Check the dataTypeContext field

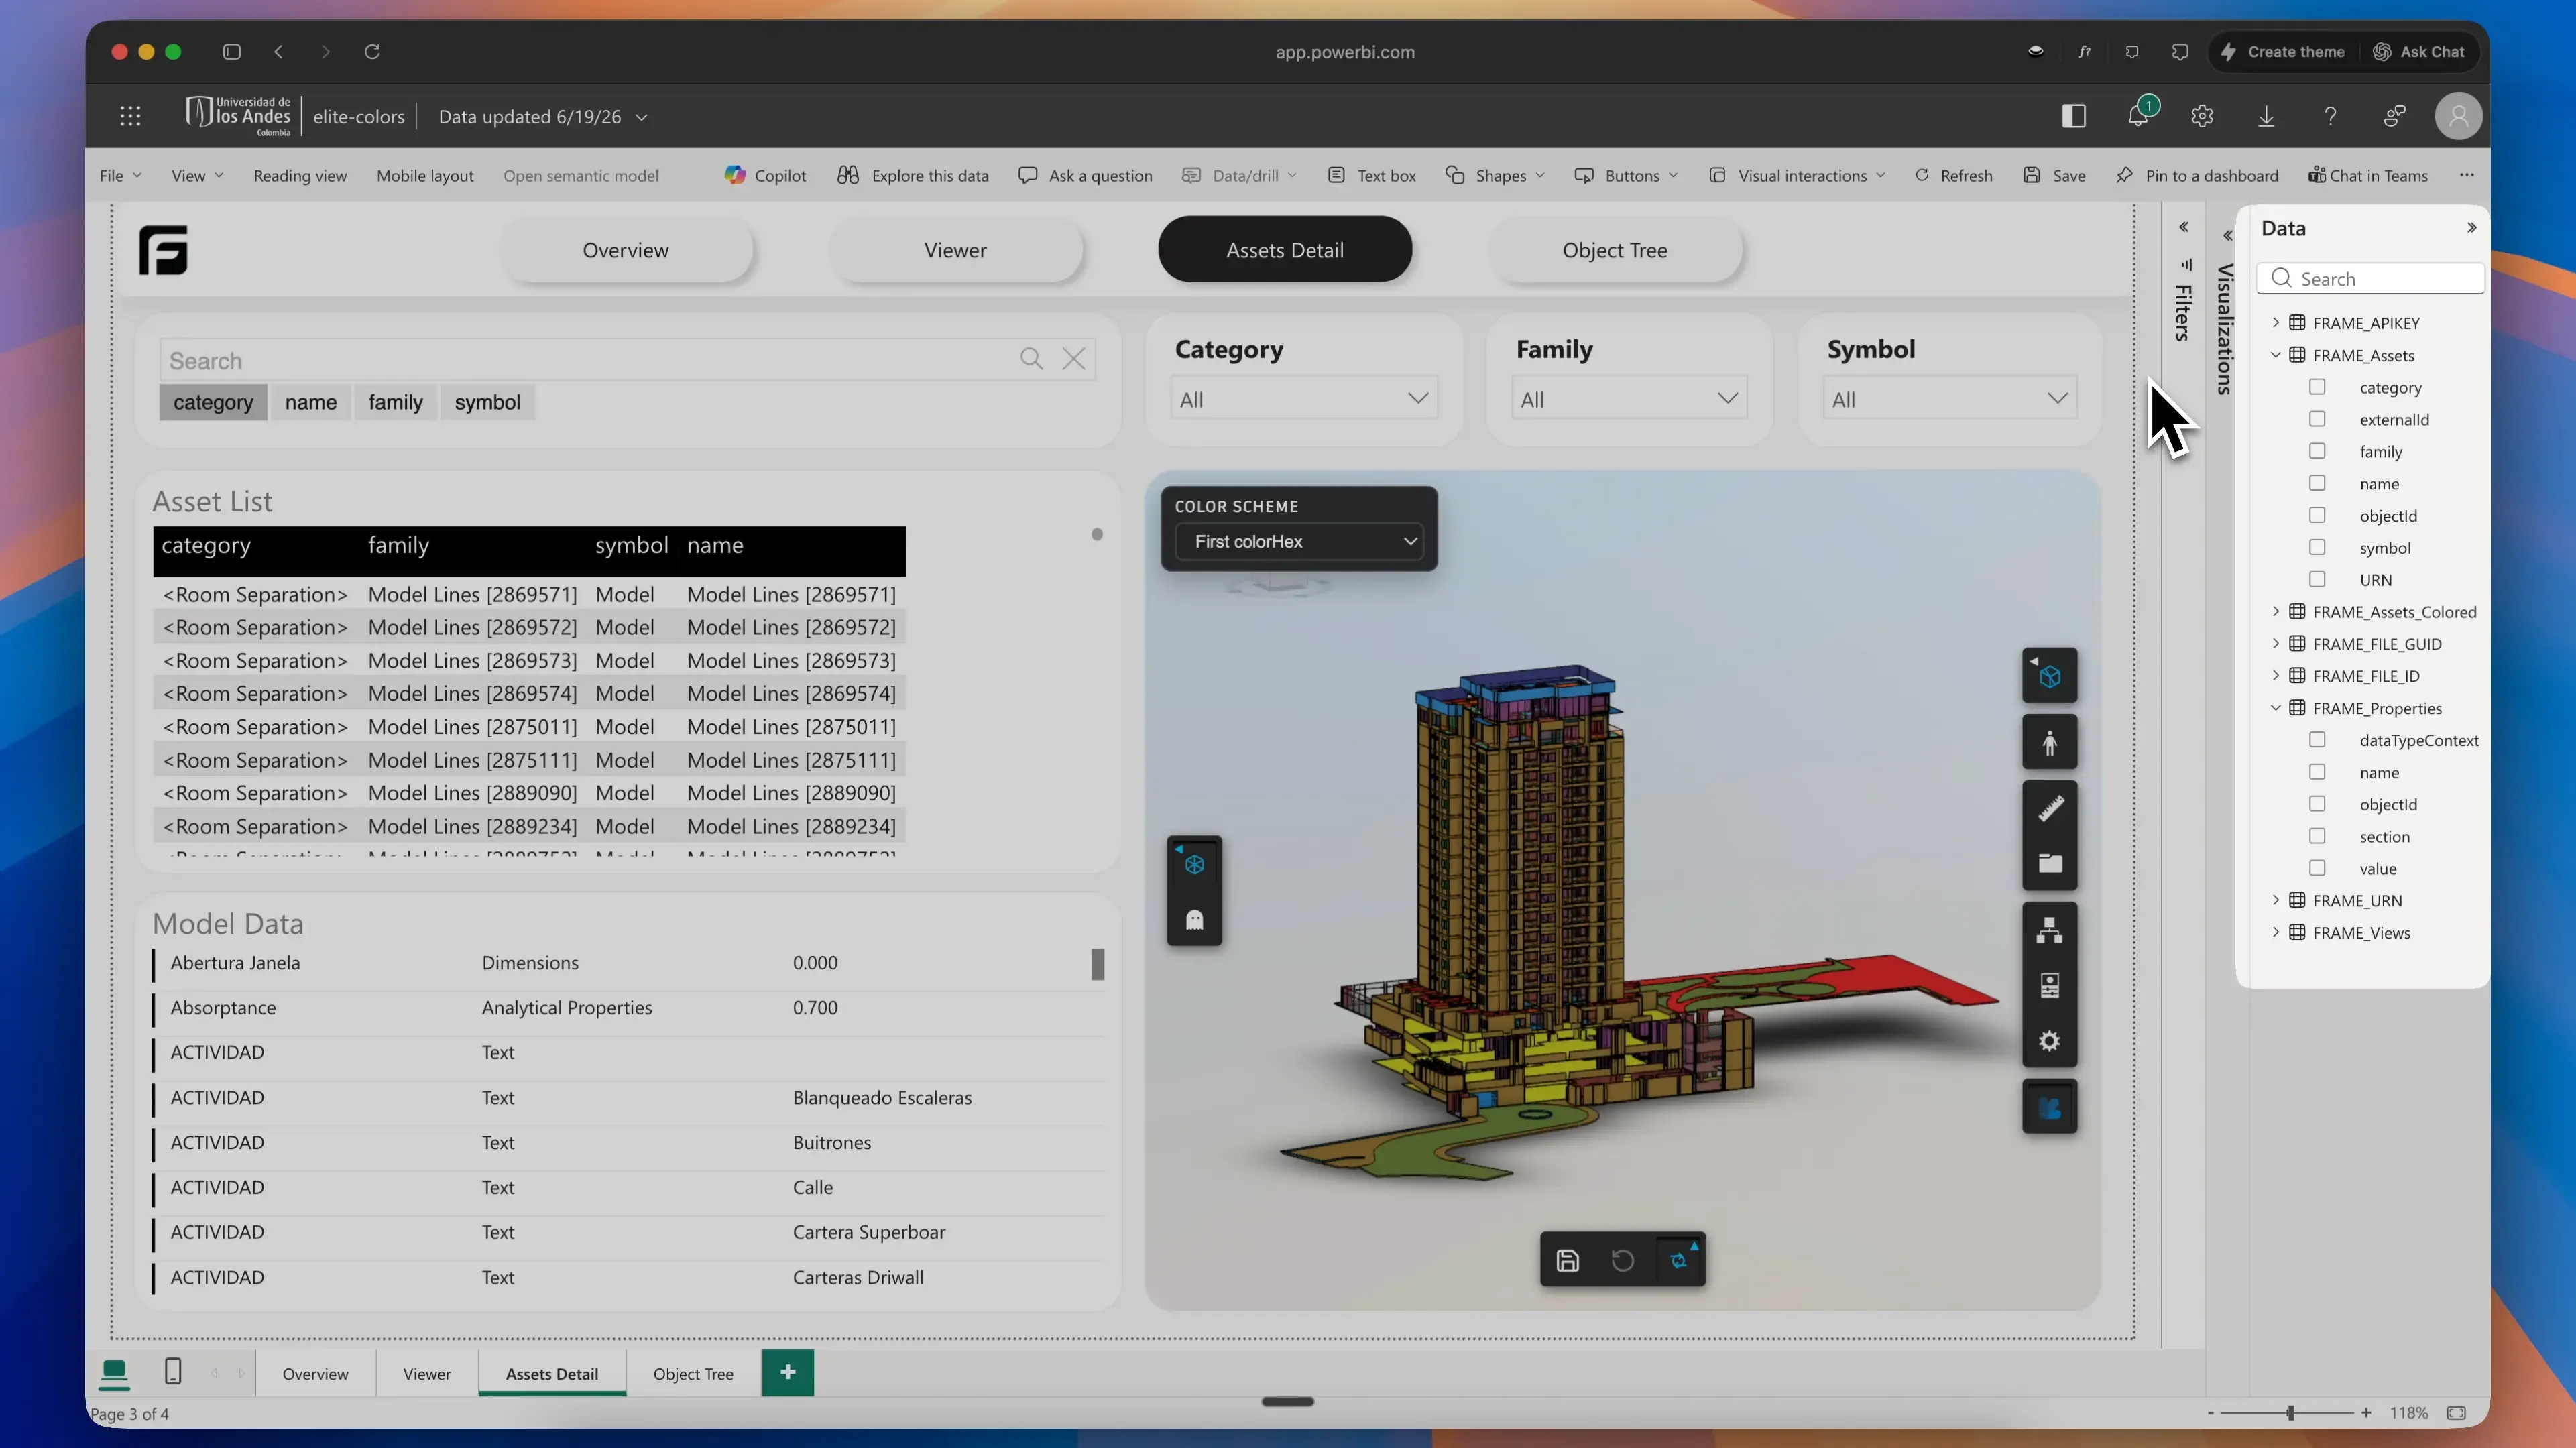click(2316, 740)
